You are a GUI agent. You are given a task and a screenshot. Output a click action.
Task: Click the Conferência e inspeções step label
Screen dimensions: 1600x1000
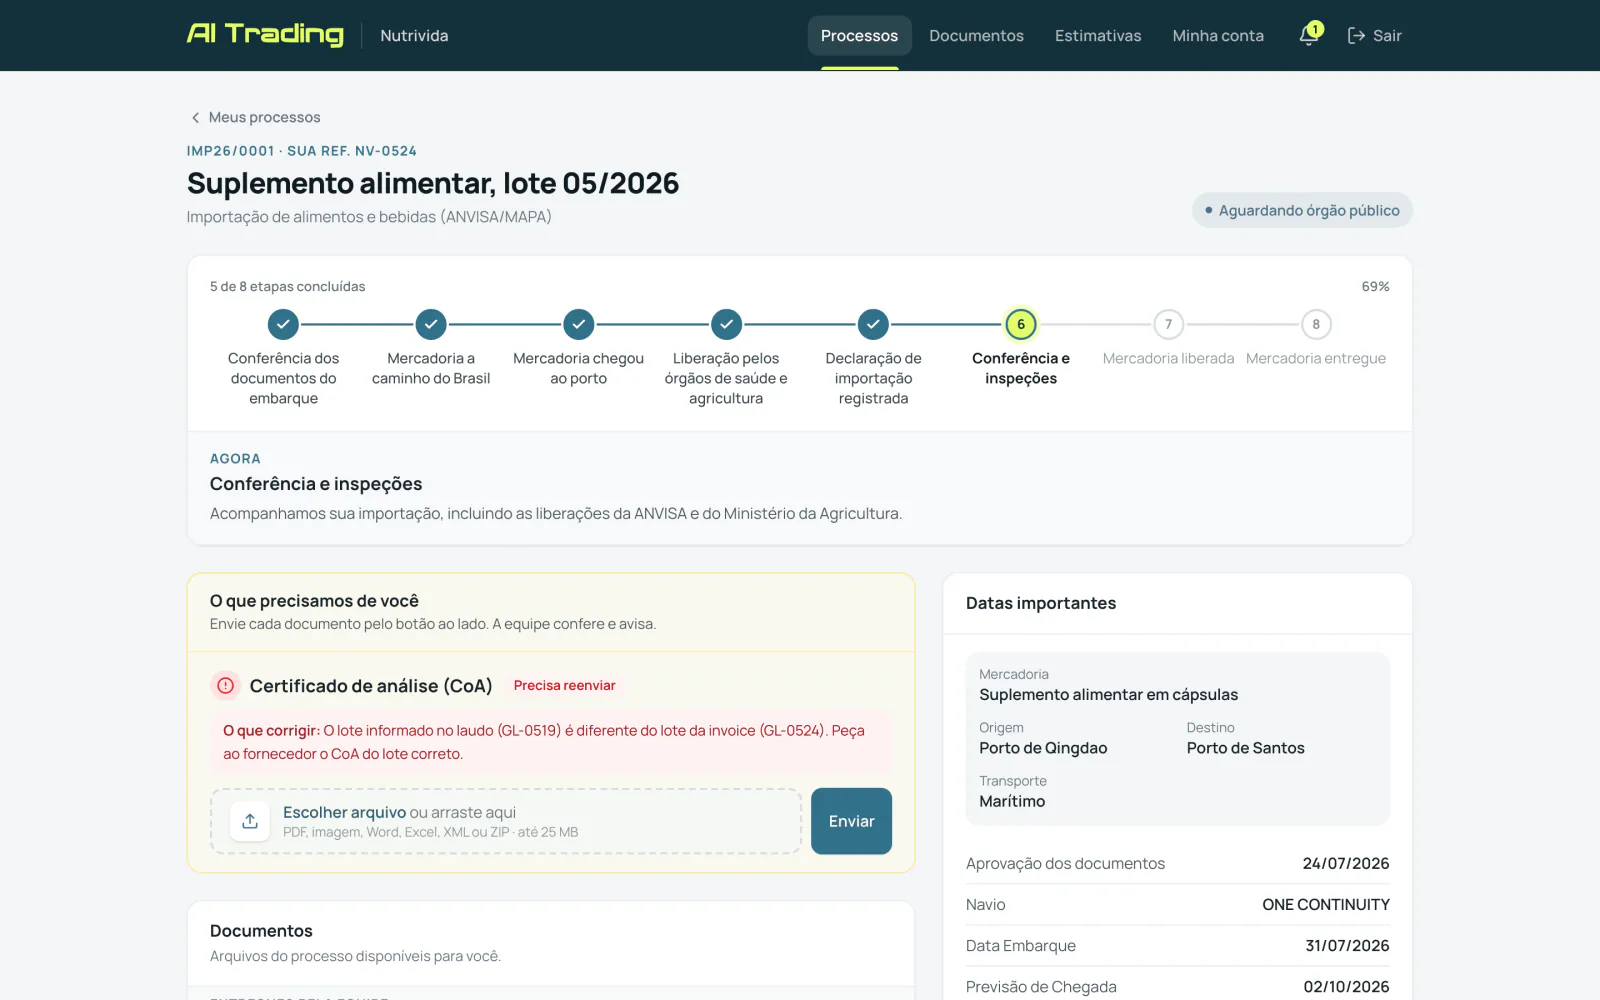coord(1021,368)
